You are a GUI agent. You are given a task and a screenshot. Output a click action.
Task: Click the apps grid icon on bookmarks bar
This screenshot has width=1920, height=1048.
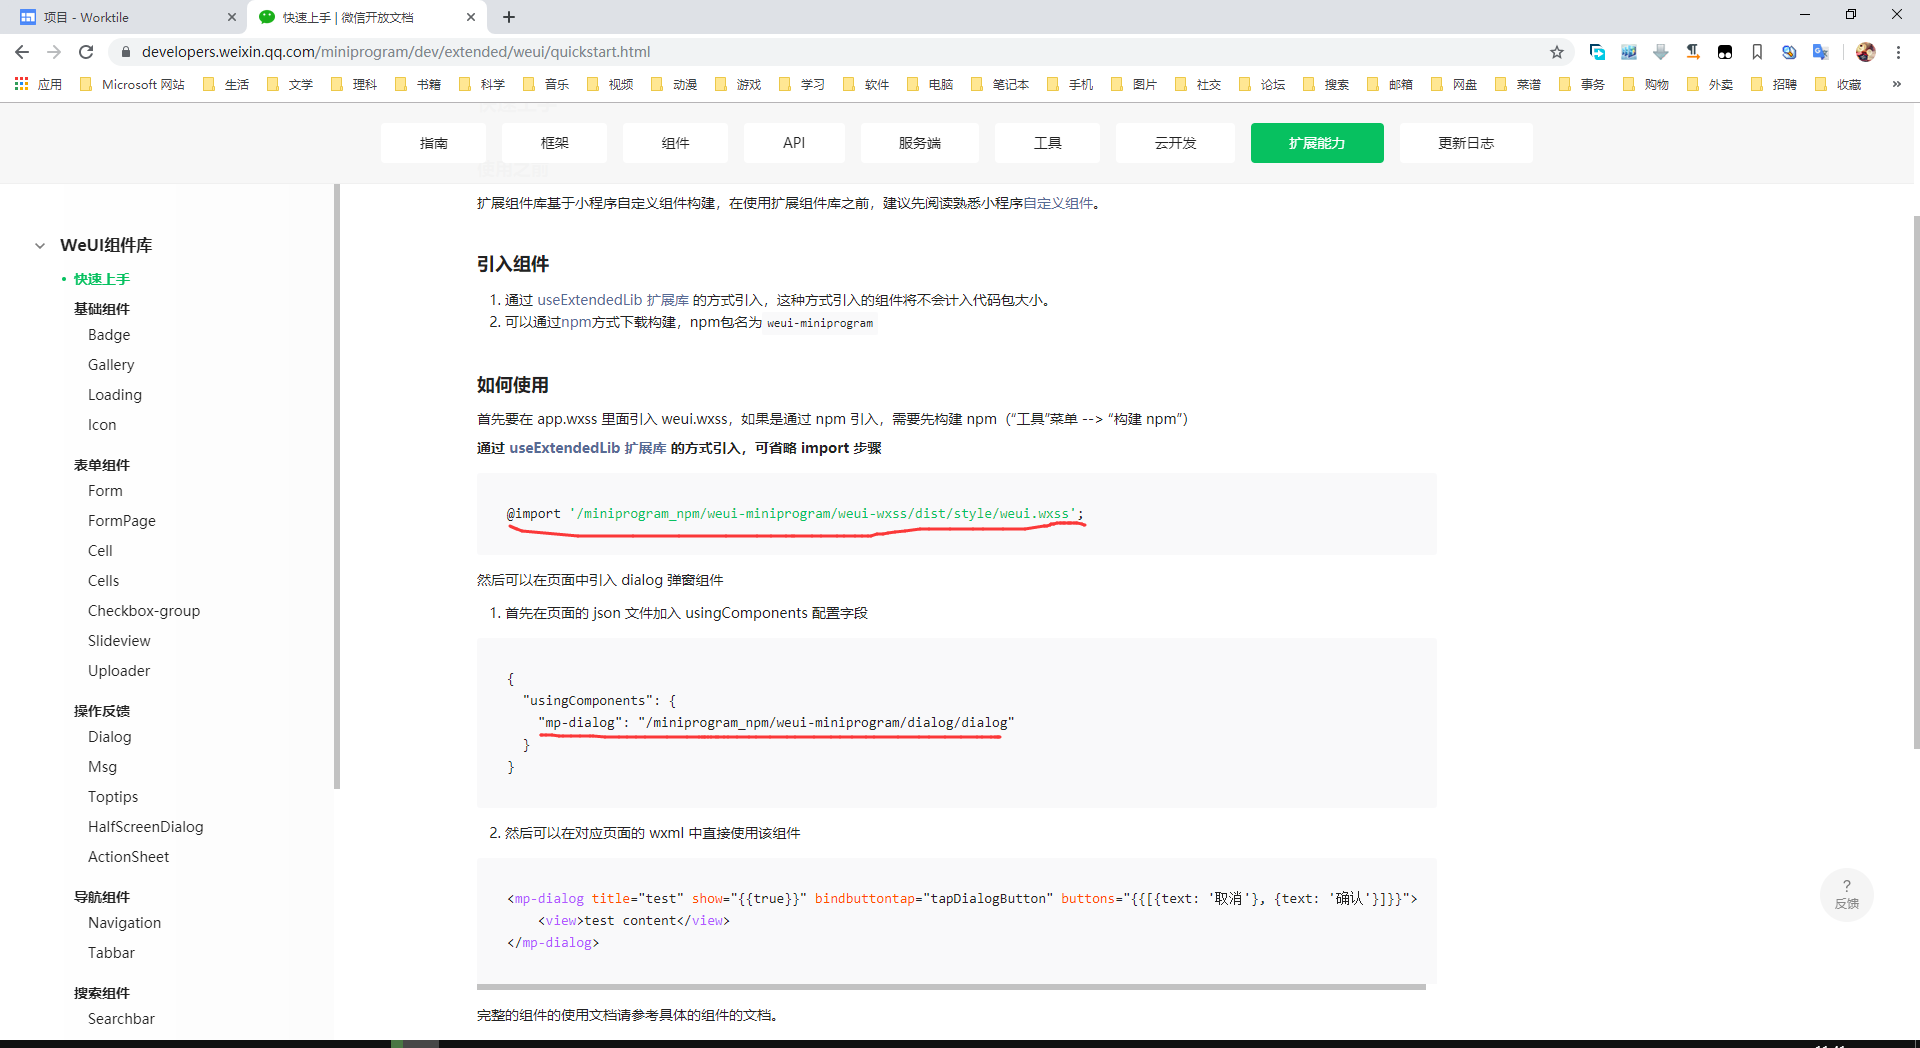coord(21,84)
